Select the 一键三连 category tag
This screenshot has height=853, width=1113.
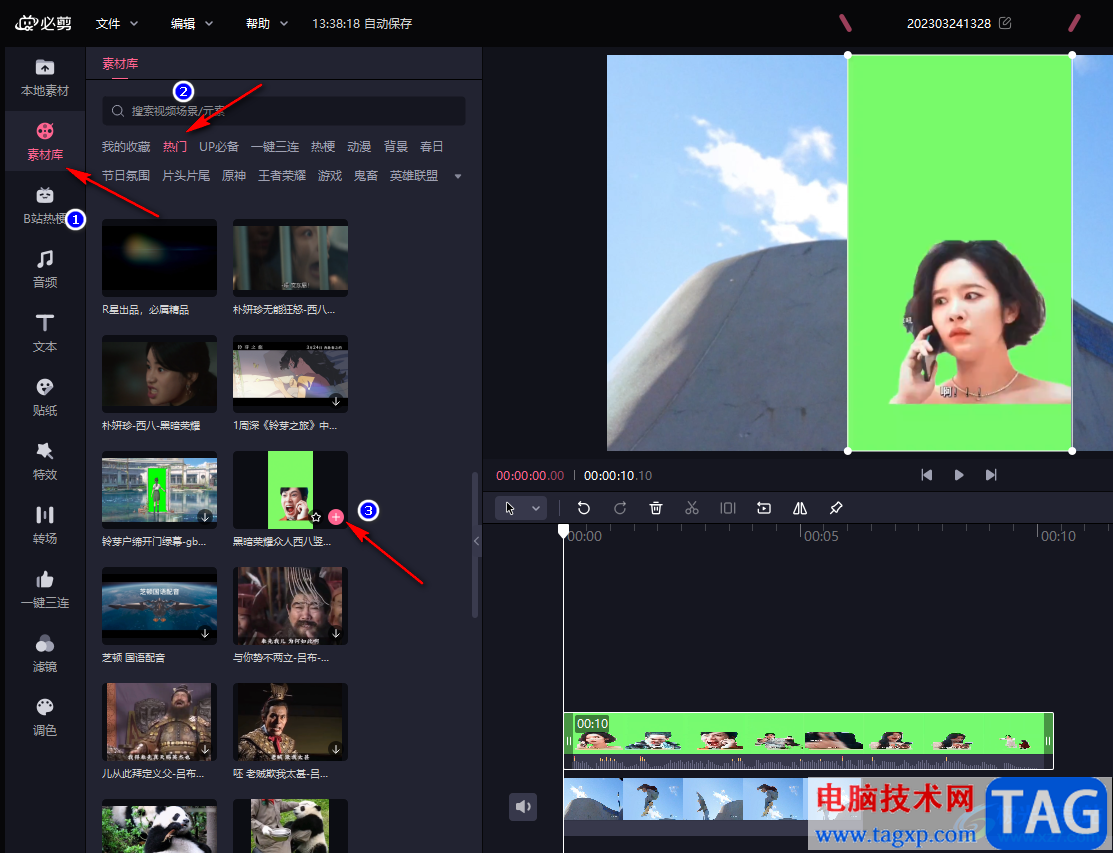tap(275, 146)
